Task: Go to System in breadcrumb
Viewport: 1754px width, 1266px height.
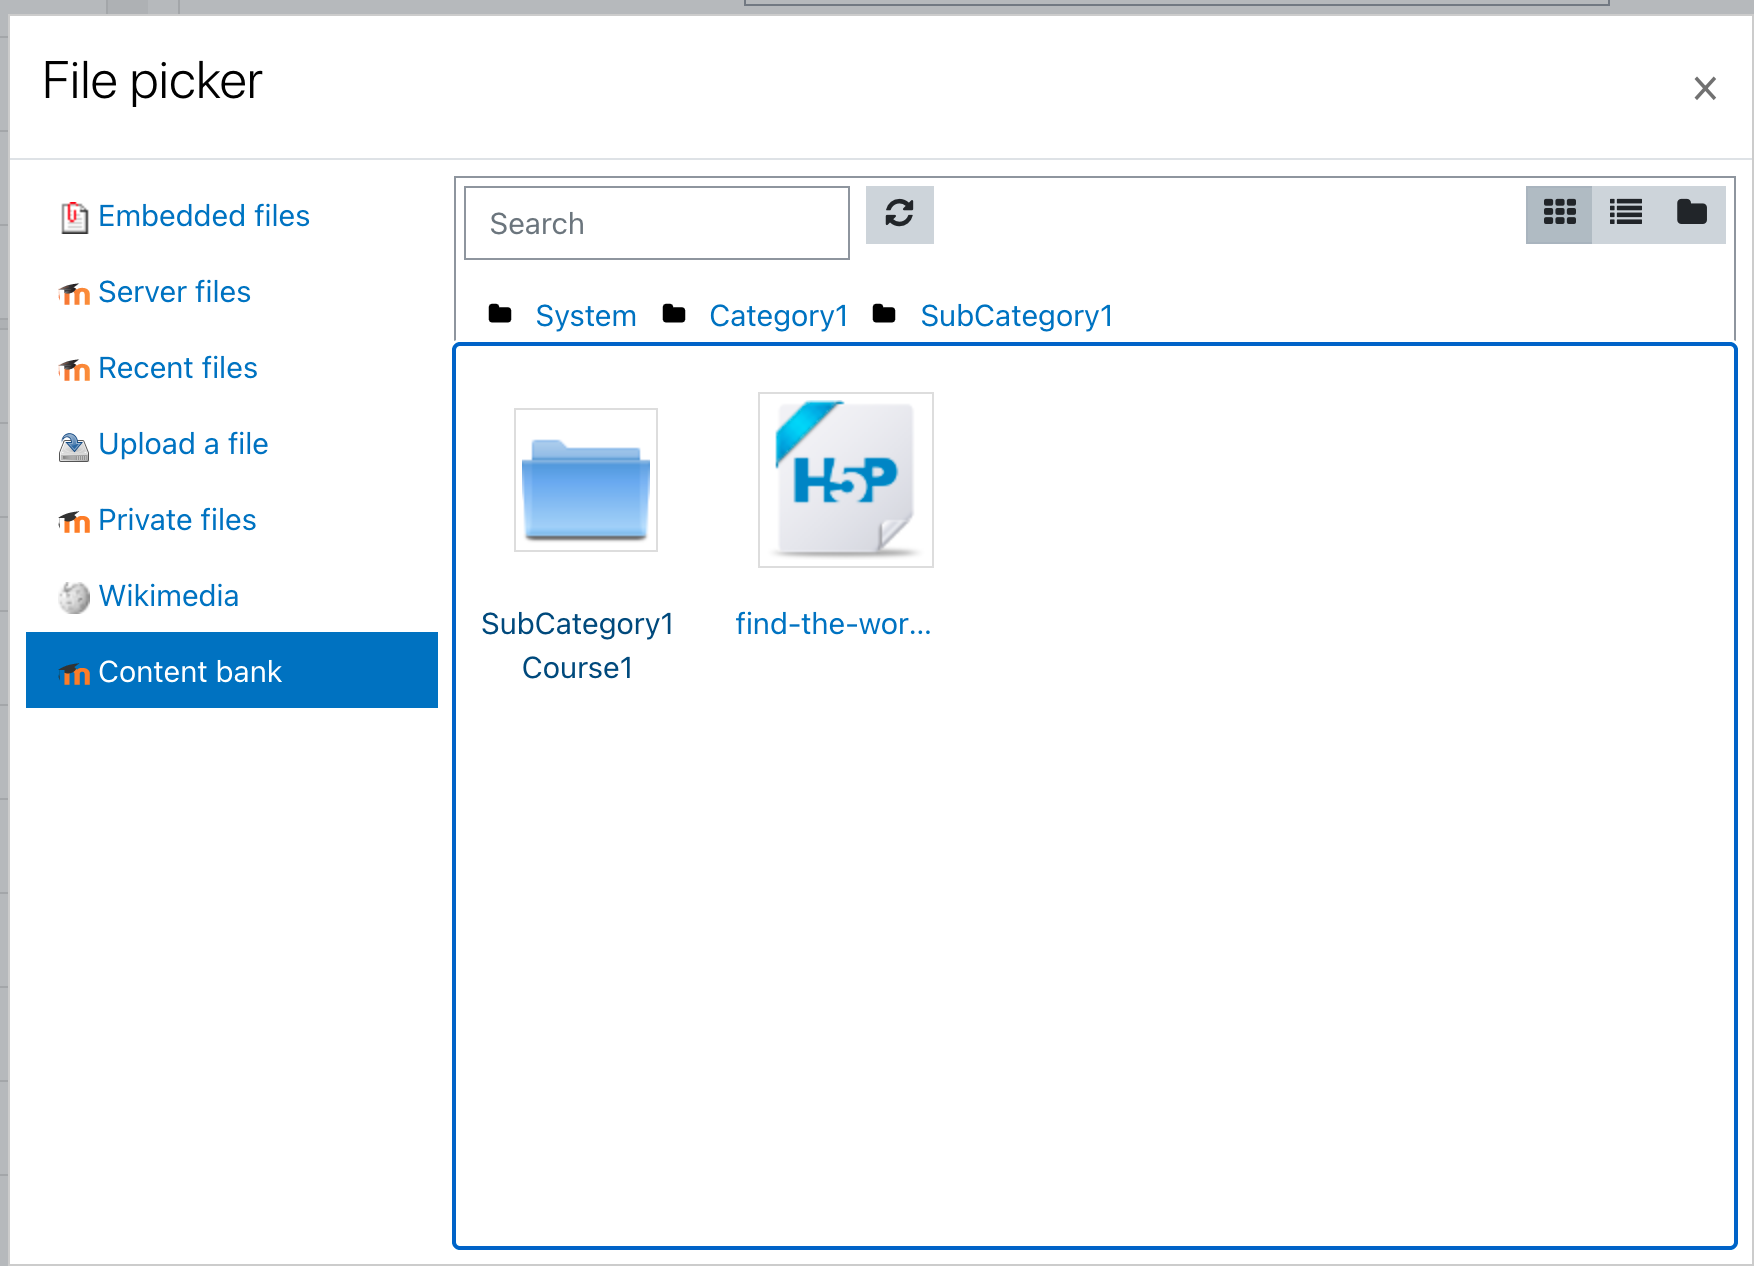Action: 586,316
